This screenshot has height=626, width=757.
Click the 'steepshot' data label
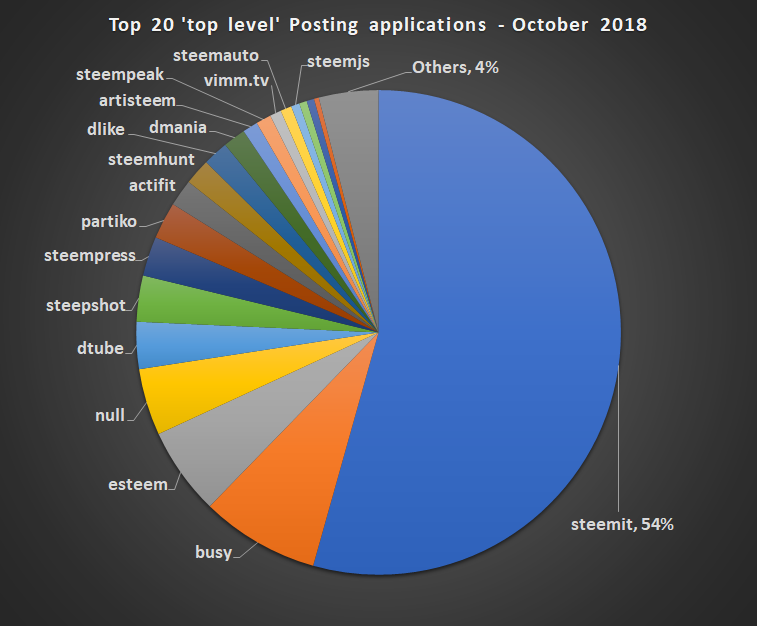click(x=86, y=306)
